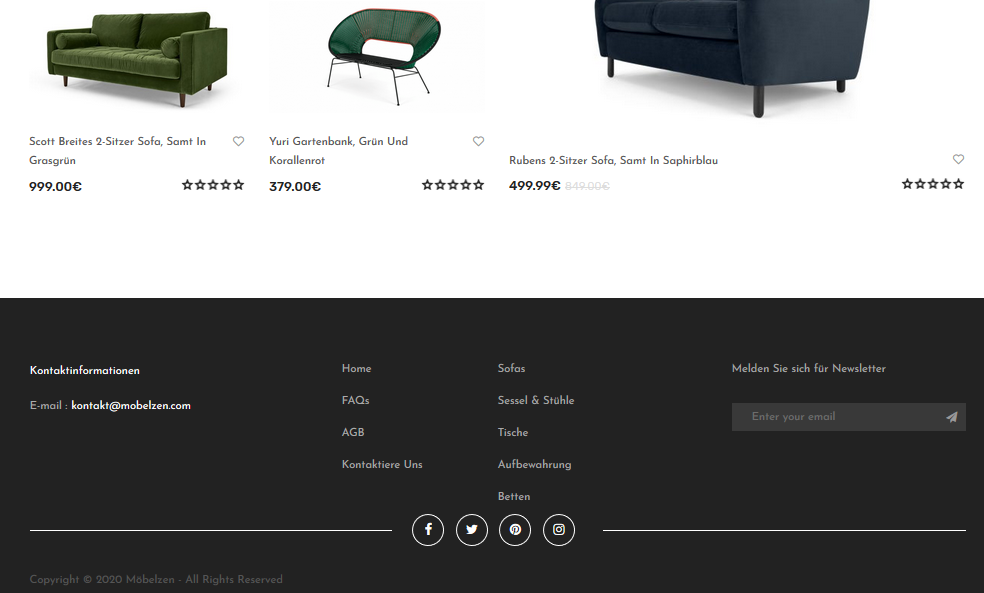Add Scott sofa to wishlist heart
This screenshot has width=984, height=593.
point(238,141)
